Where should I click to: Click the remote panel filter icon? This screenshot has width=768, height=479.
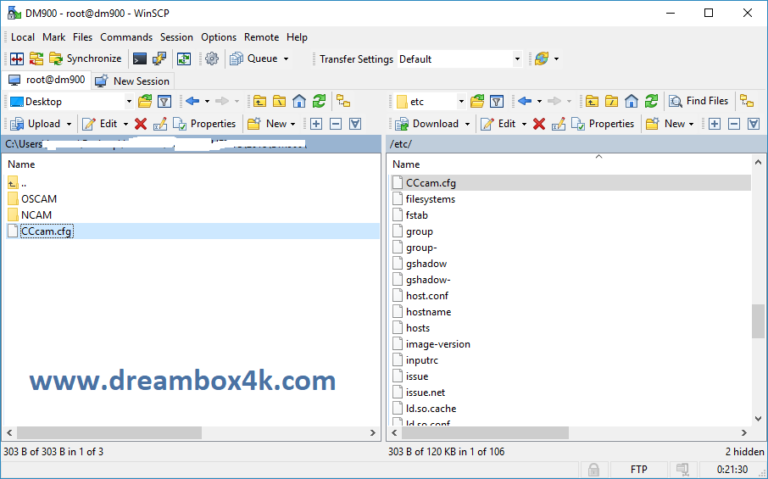tap(497, 101)
